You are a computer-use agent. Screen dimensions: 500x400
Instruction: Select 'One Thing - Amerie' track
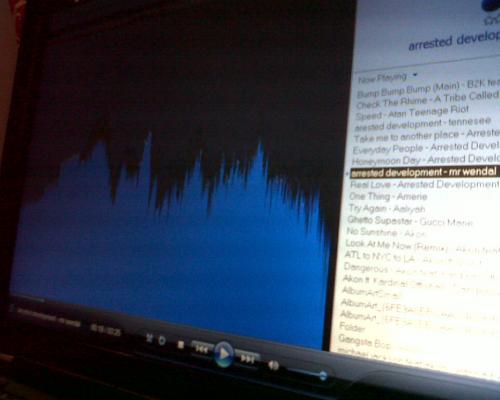(x=388, y=196)
